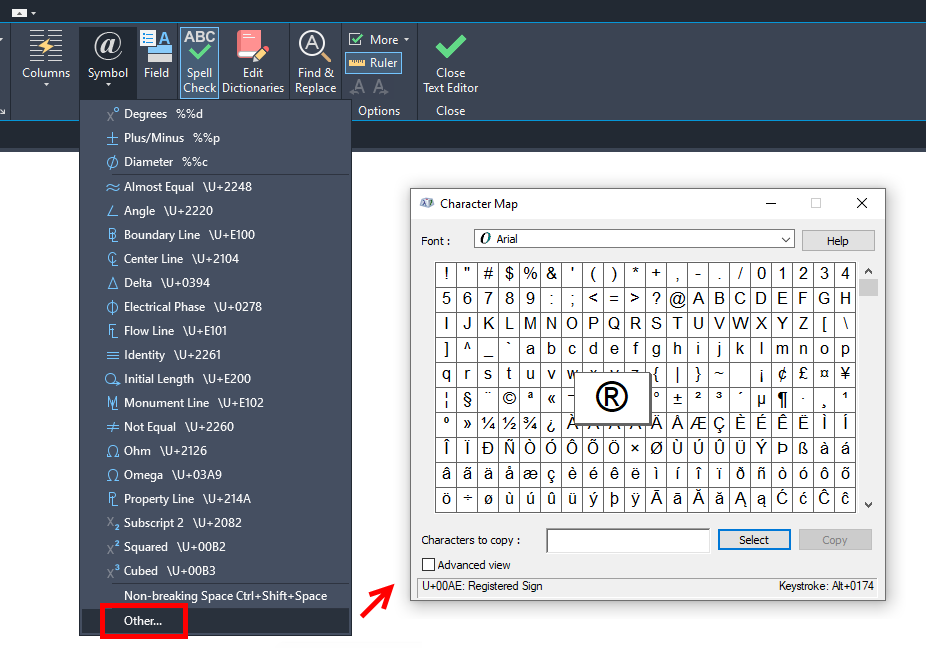Click the Character Map title icon
Viewport: 926px width, 648px height.
pyautogui.click(x=426, y=203)
